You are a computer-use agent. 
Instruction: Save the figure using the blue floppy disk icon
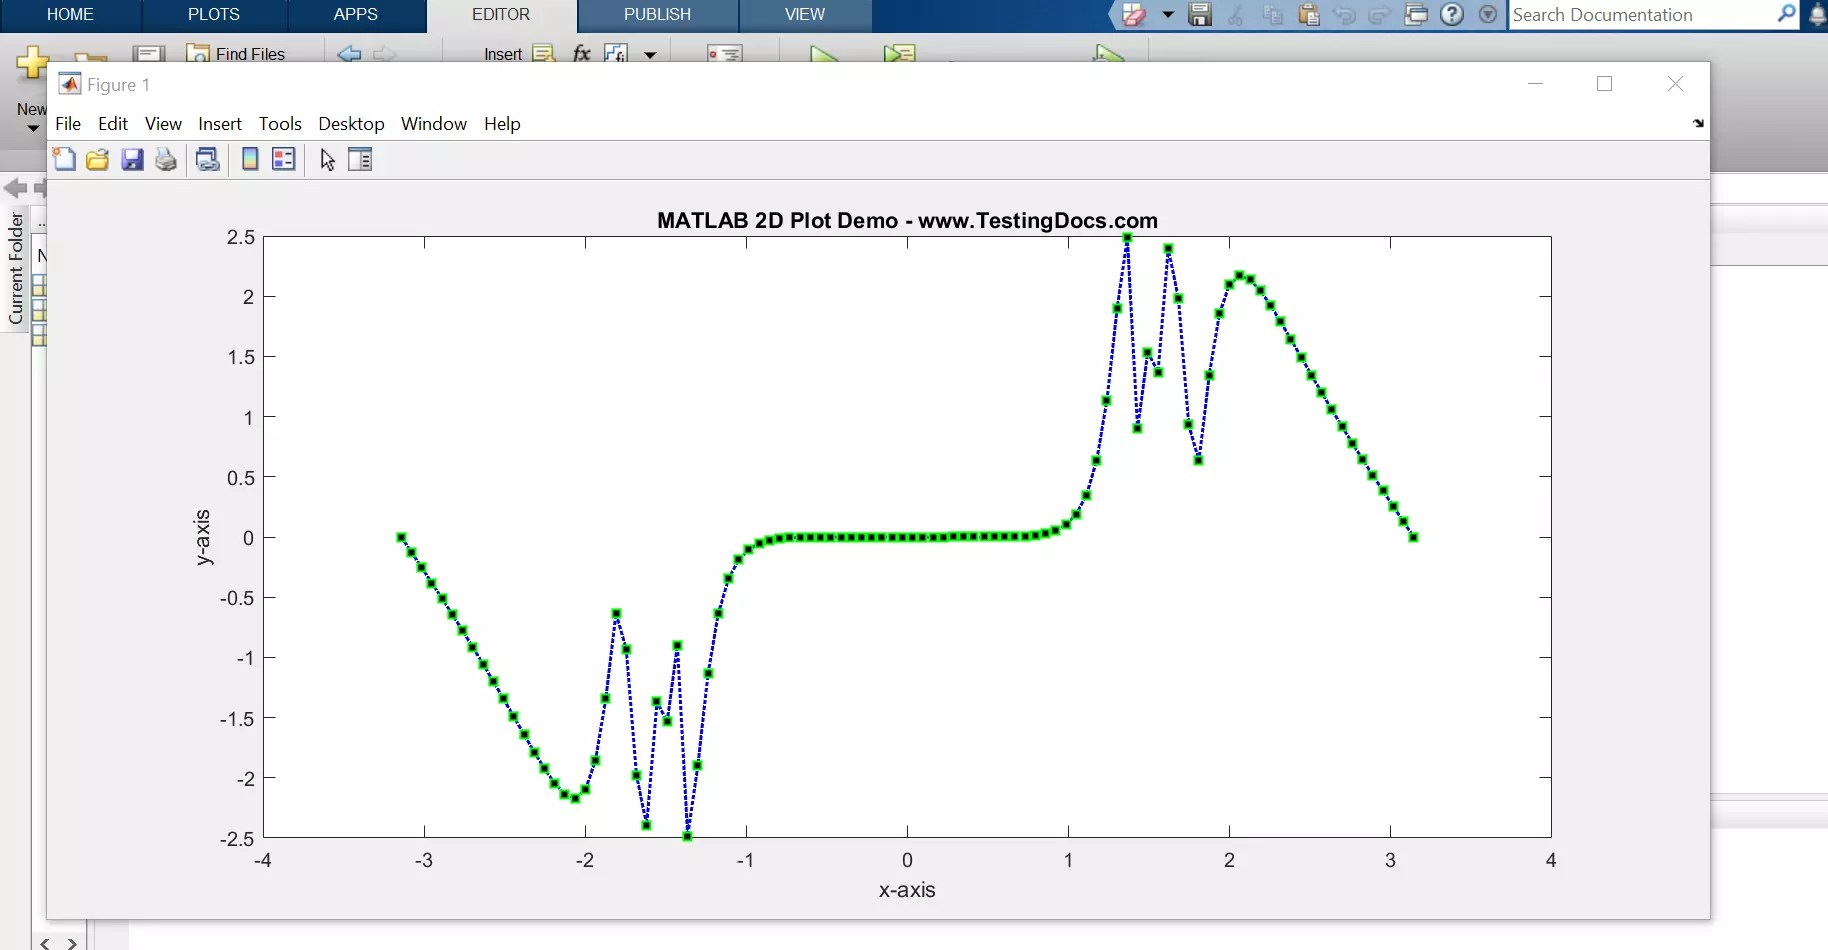[132, 159]
